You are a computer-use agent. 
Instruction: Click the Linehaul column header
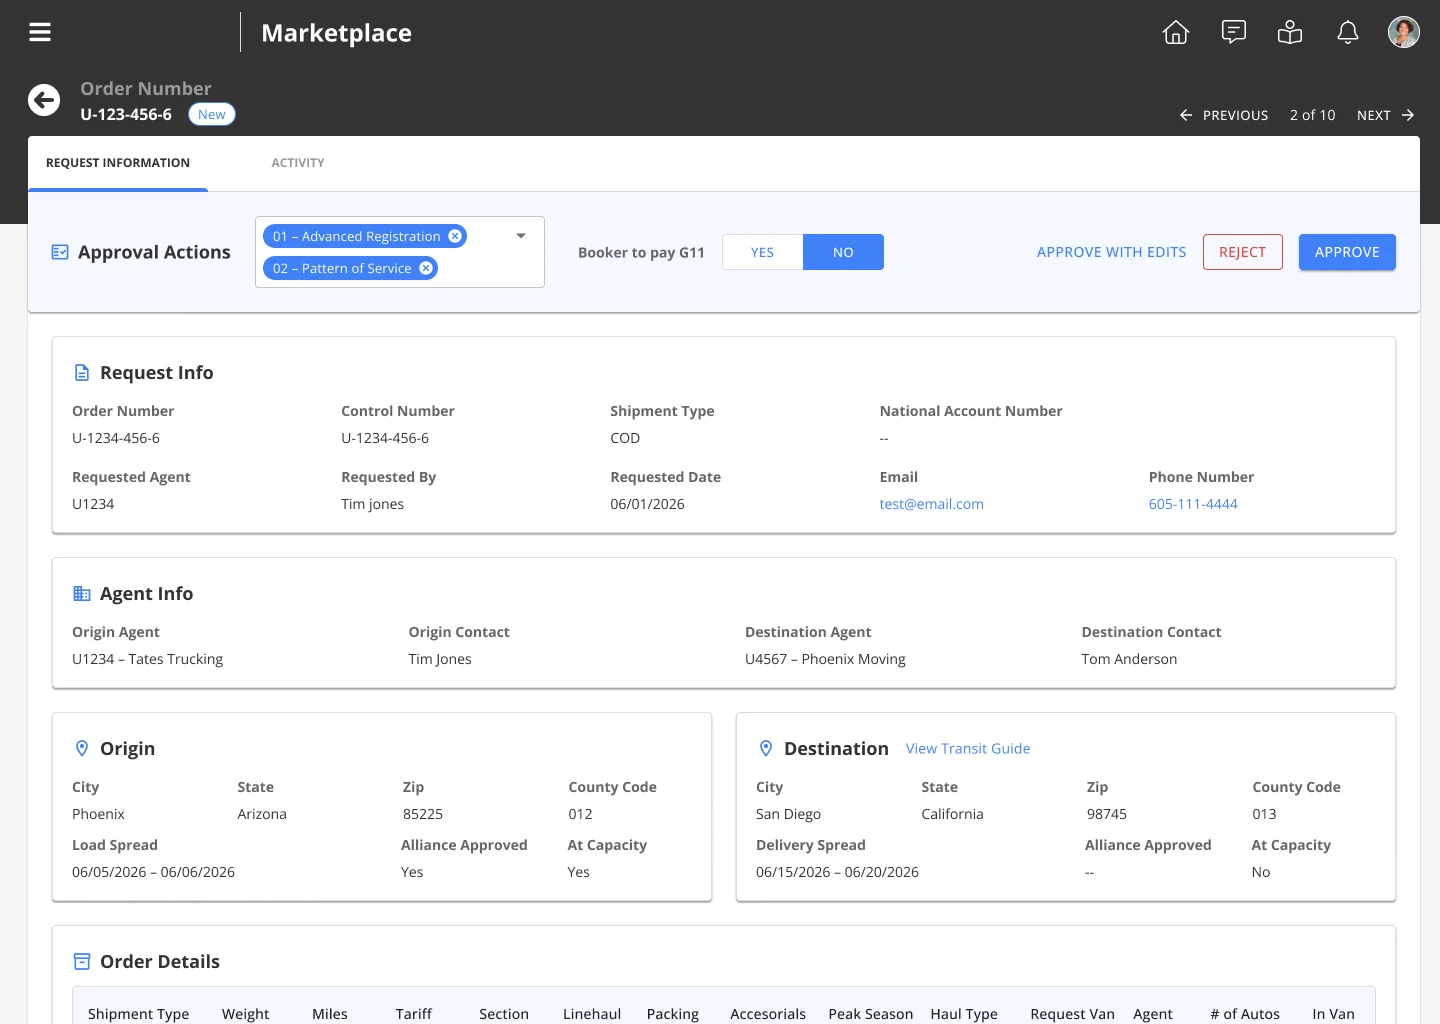(592, 1014)
